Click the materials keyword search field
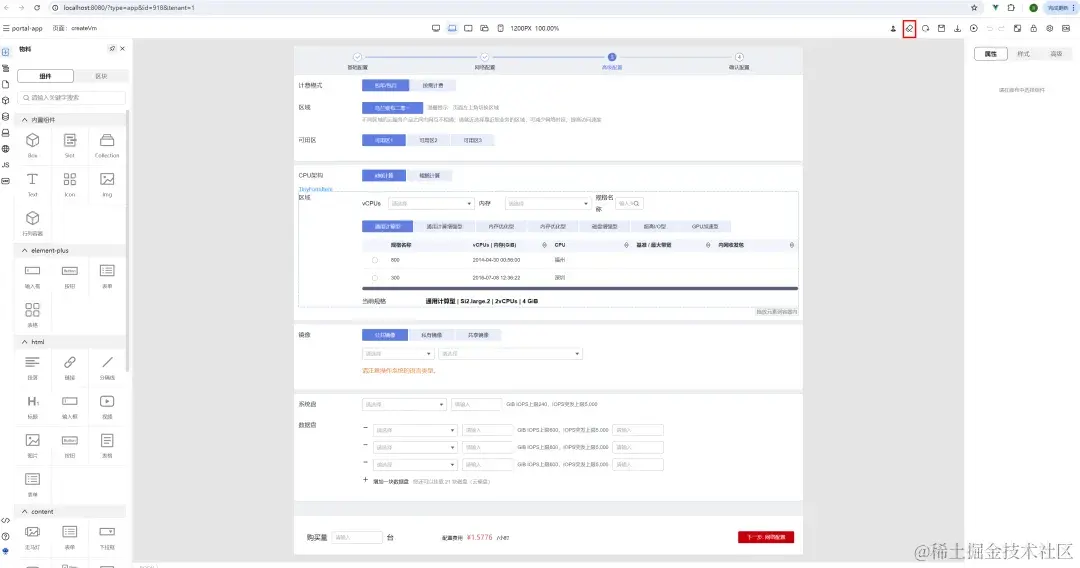This screenshot has width=1080, height=568. click(72, 98)
